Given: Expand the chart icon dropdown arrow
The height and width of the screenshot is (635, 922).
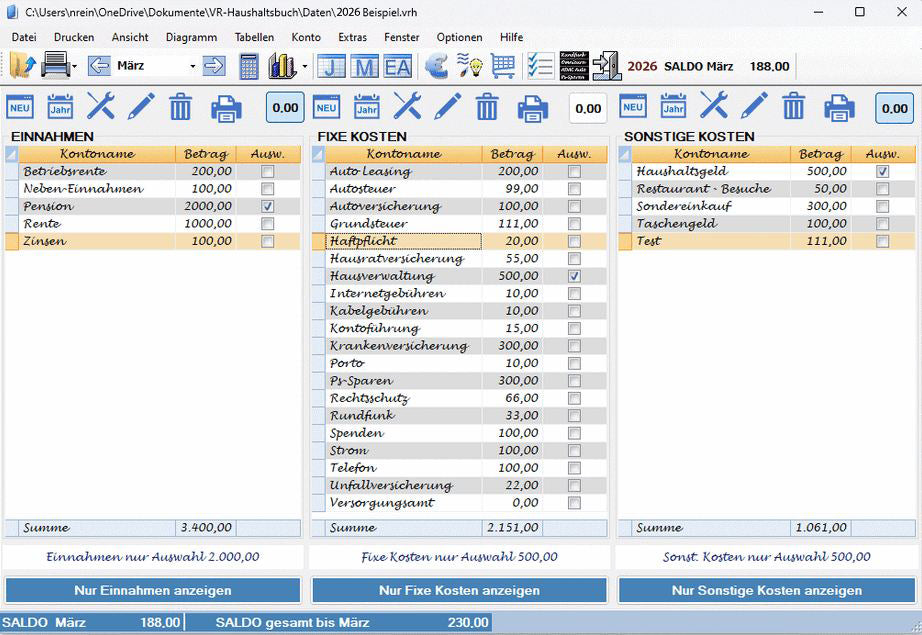Looking at the screenshot, I should pyautogui.click(x=304, y=67).
